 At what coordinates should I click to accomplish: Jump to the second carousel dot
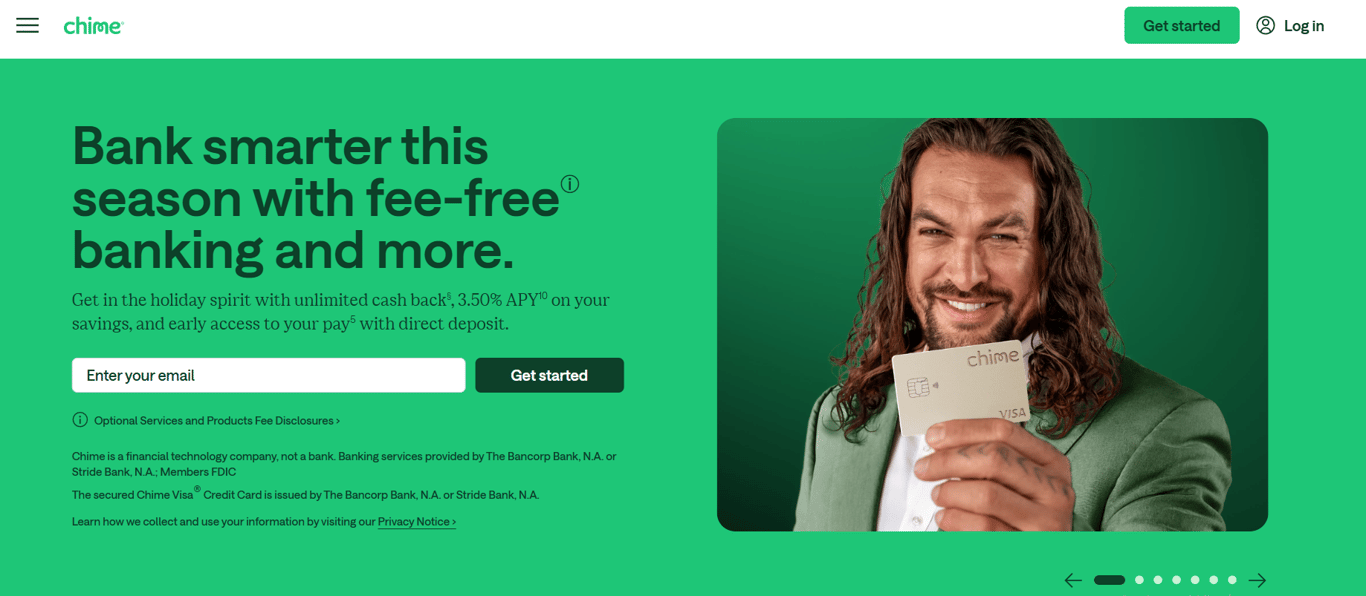tap(1139, 580)
